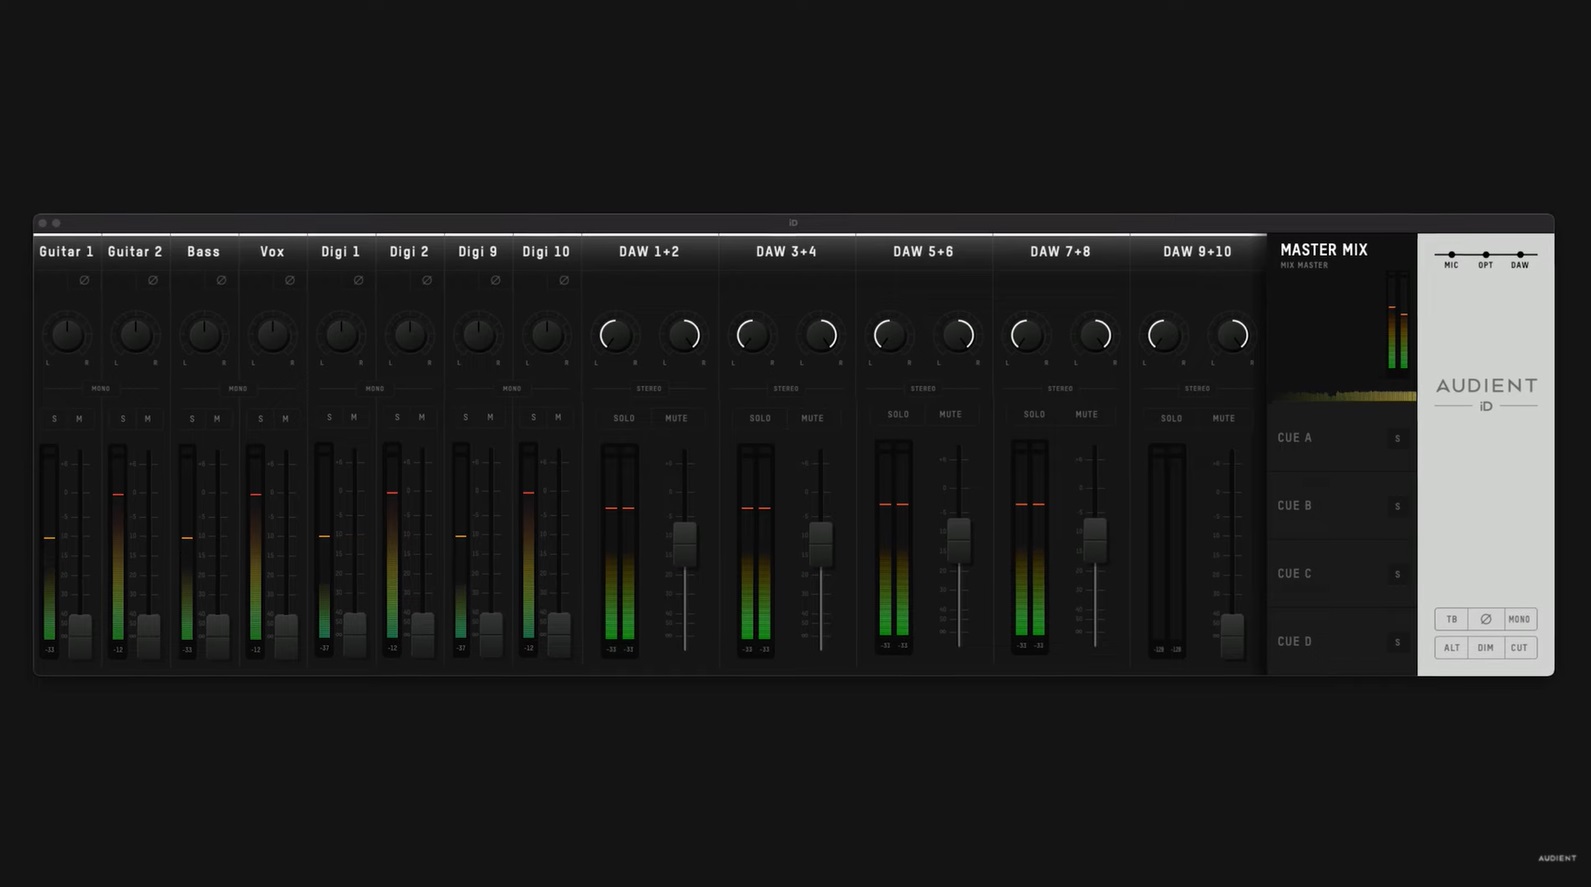Viewport: 1591px width, 887px height.
Task: Mute the Guitar 2 channel
Action: [x=148, y=419]
